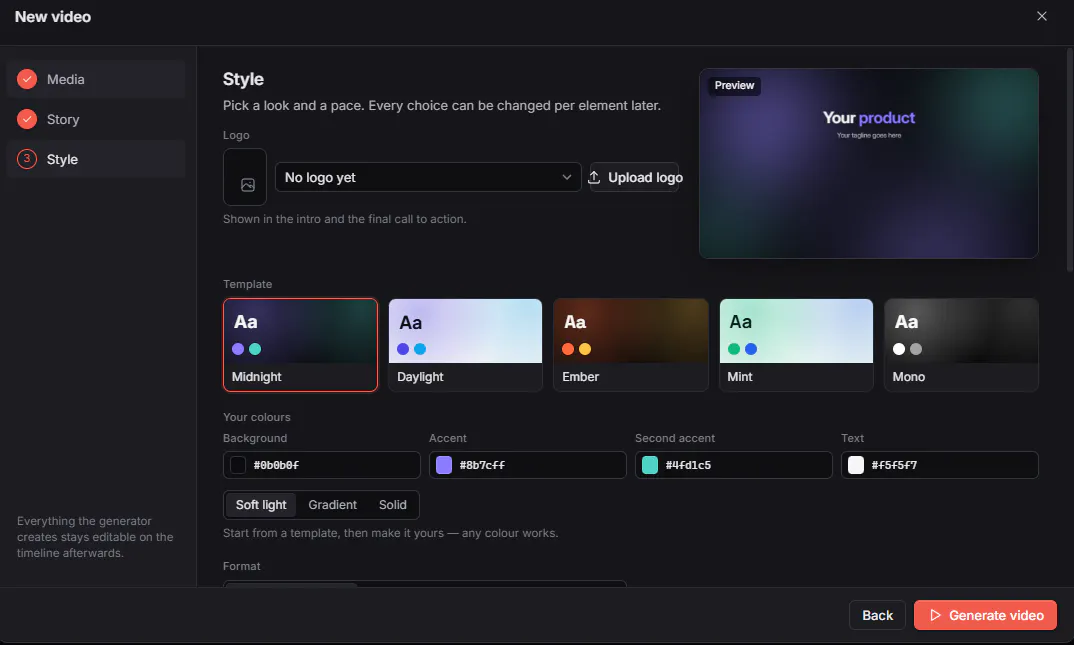The width and height of the screenshot is (1074, 645).
Task: Click the Story step checkmark icon
Action: point(27,119)
